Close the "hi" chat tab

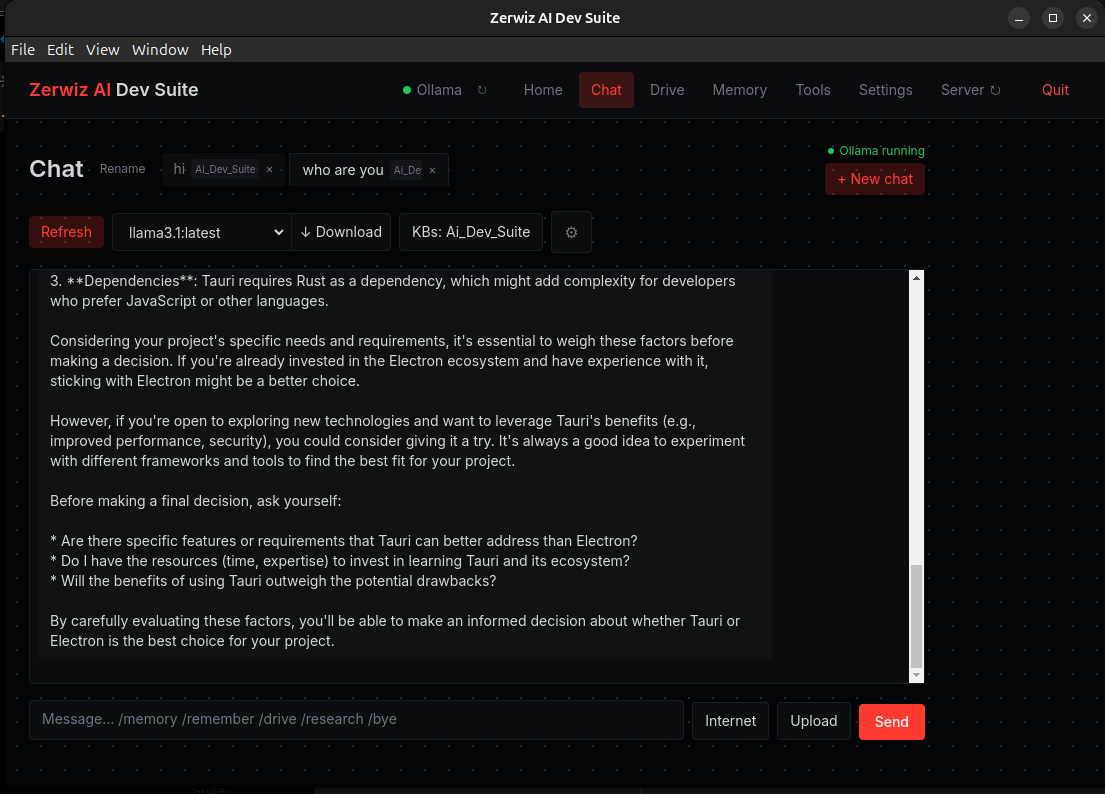(268, 169)
